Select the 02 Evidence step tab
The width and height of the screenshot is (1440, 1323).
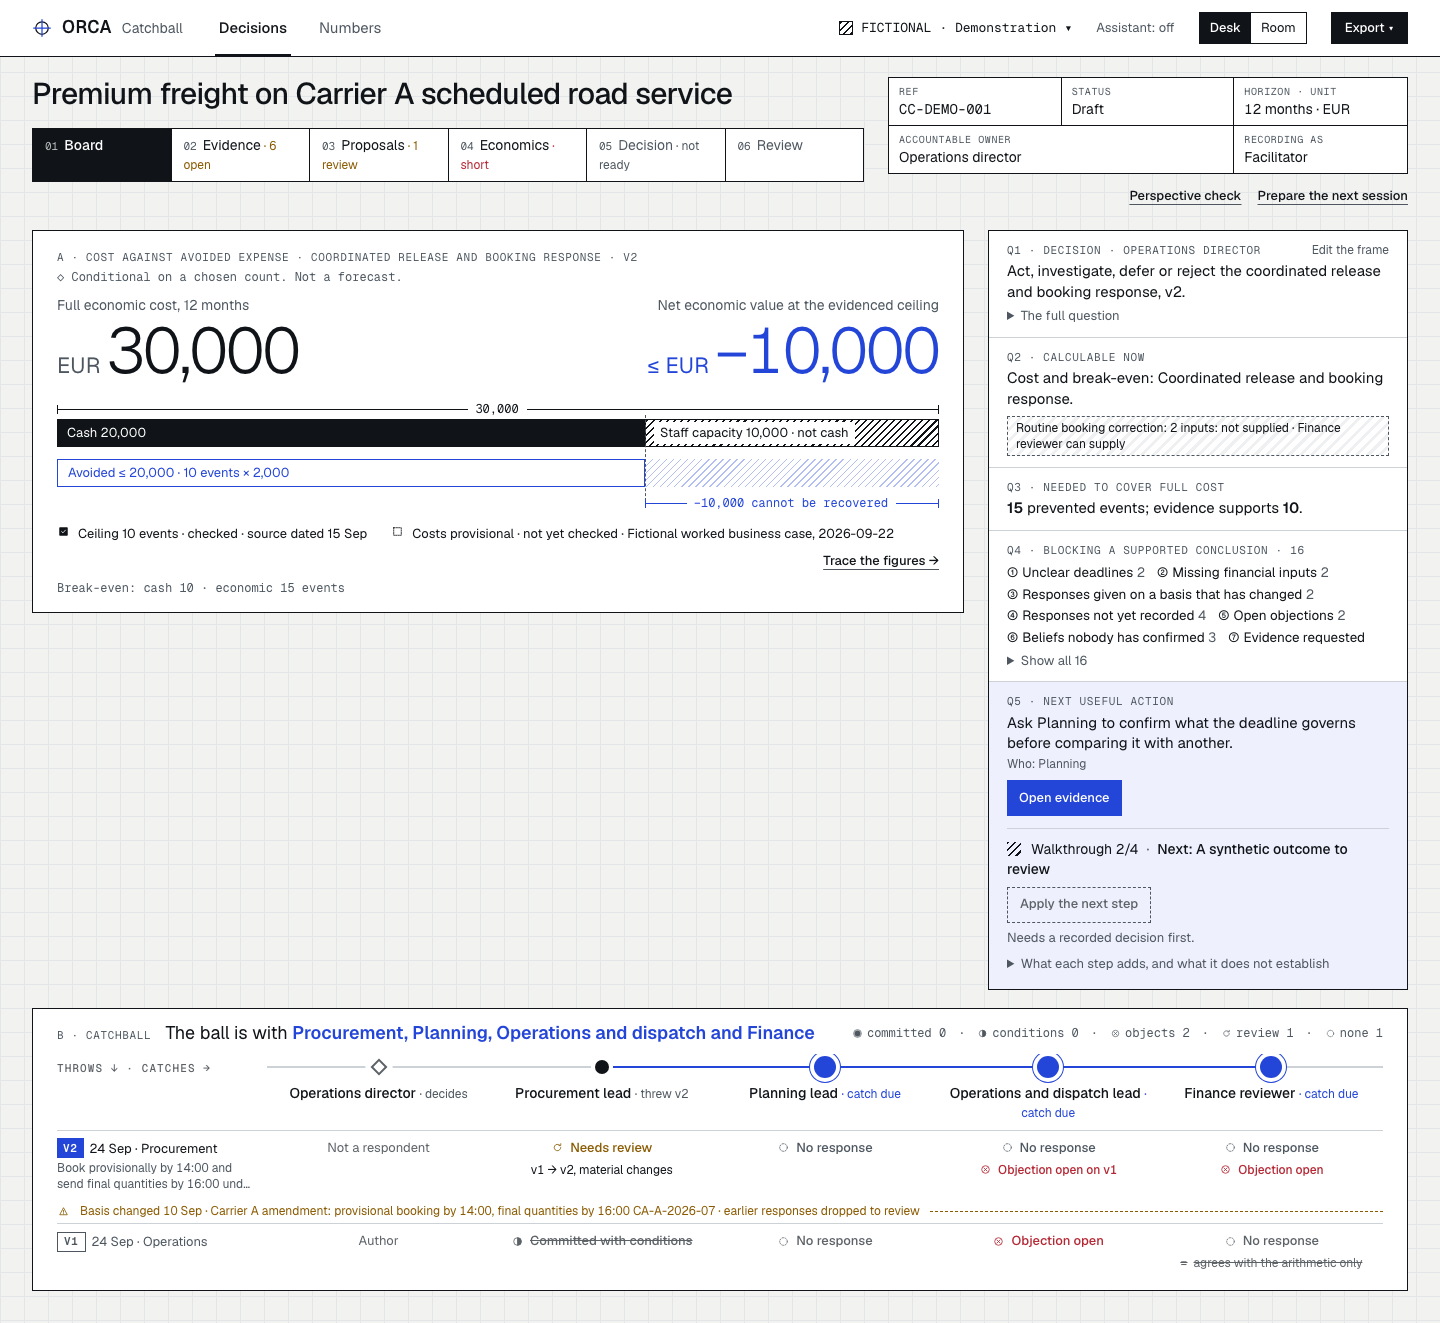click(240, 155)
